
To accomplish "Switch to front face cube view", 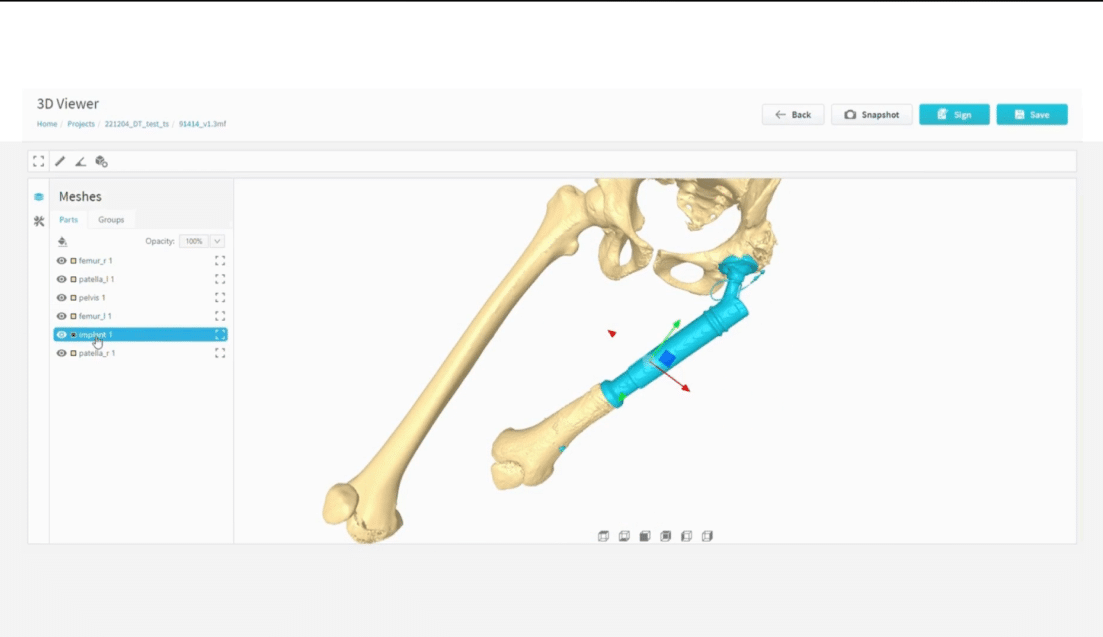I will click(645, 536).
